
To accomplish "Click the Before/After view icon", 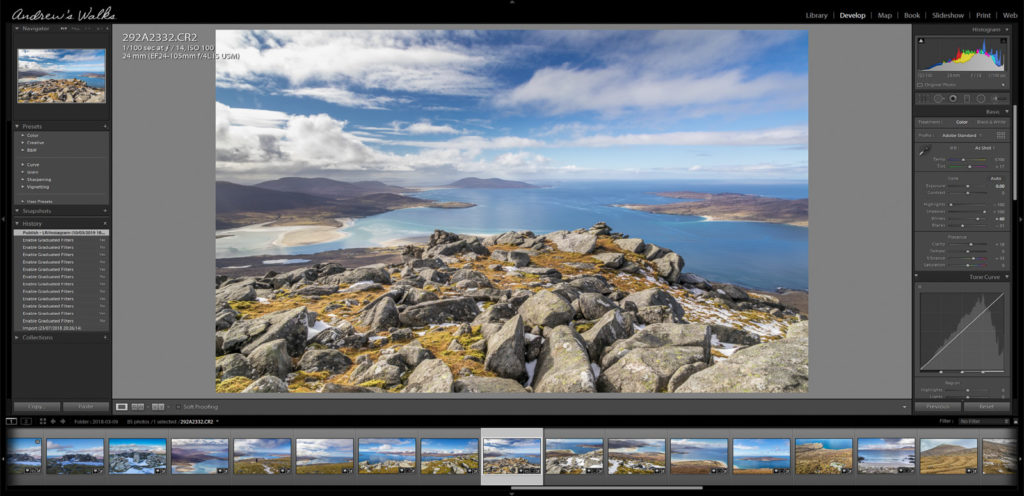I will 140,407.
